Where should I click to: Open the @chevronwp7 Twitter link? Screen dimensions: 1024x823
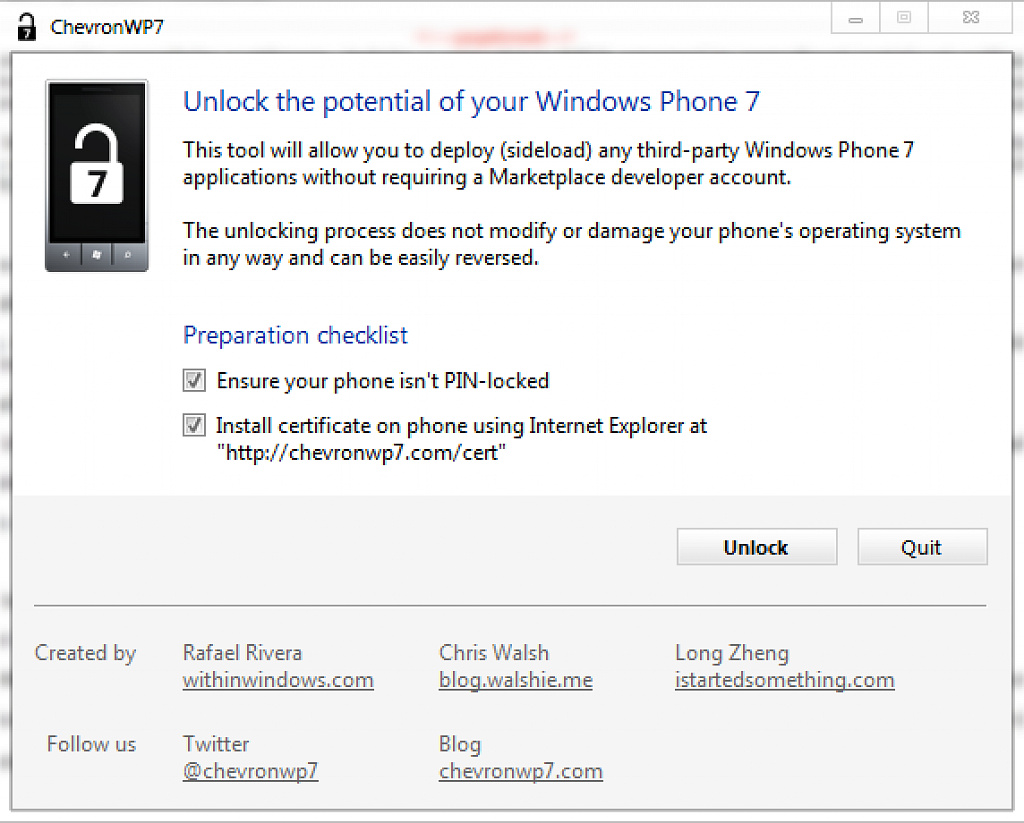click(x=250, y=771)
